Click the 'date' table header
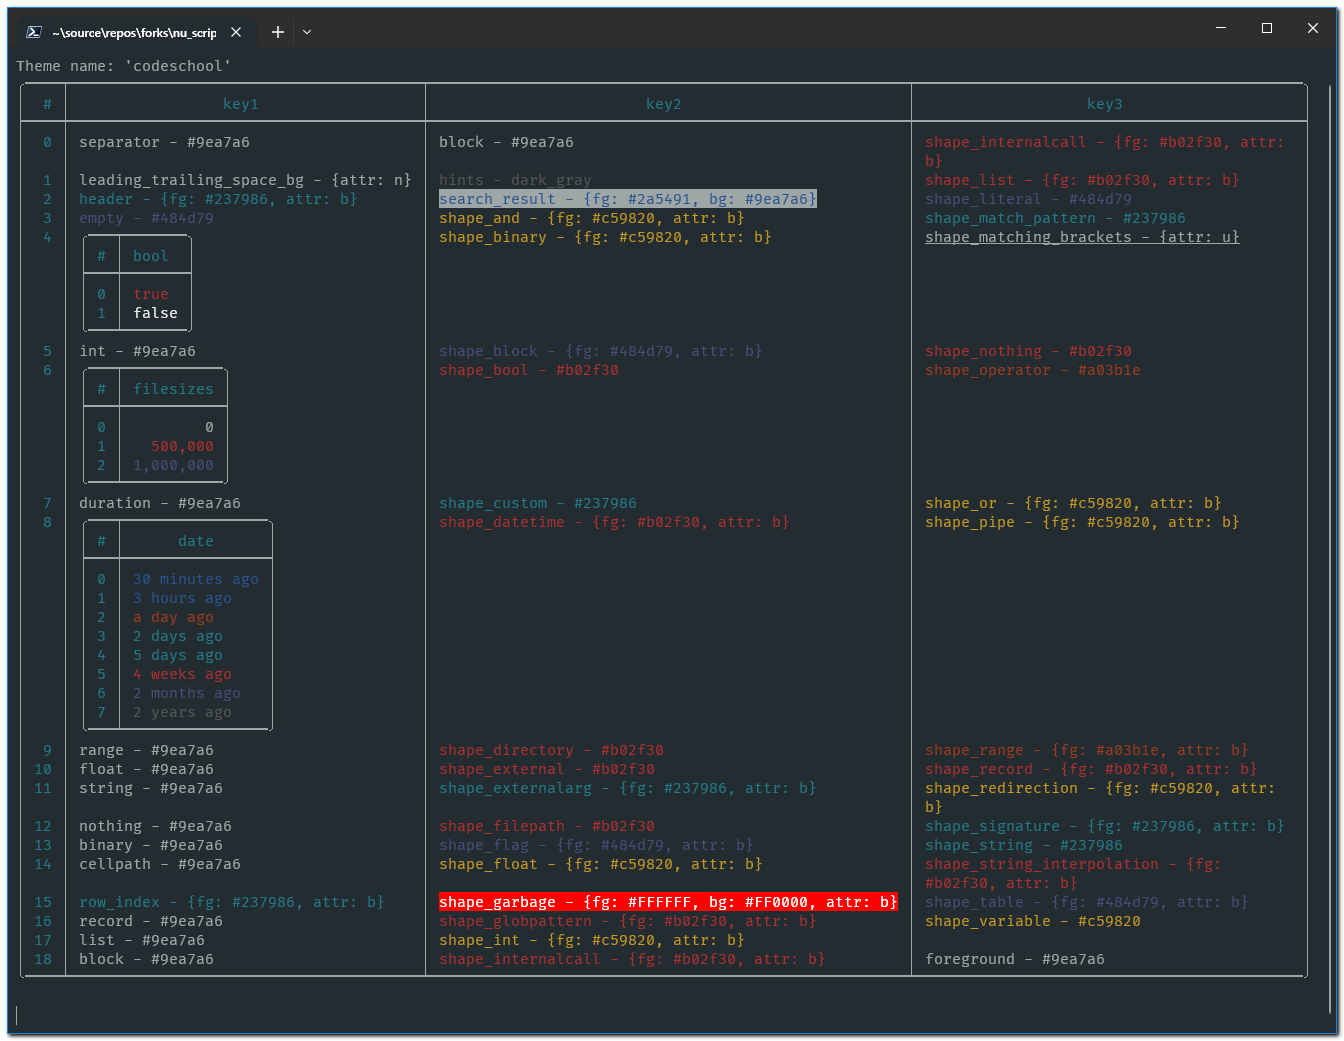 tap(196, 541)
